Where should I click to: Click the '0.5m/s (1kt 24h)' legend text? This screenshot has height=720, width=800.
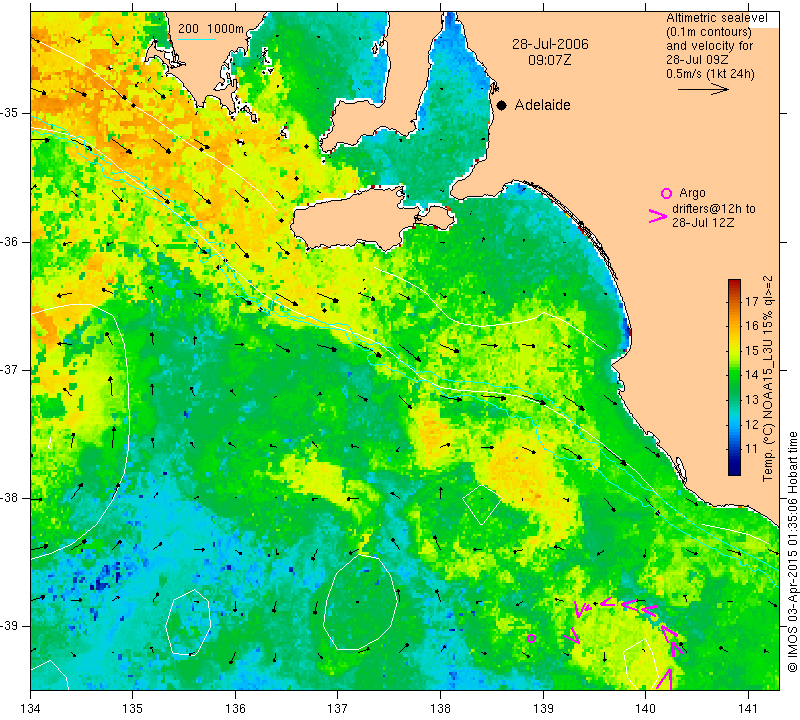(710, 74)
